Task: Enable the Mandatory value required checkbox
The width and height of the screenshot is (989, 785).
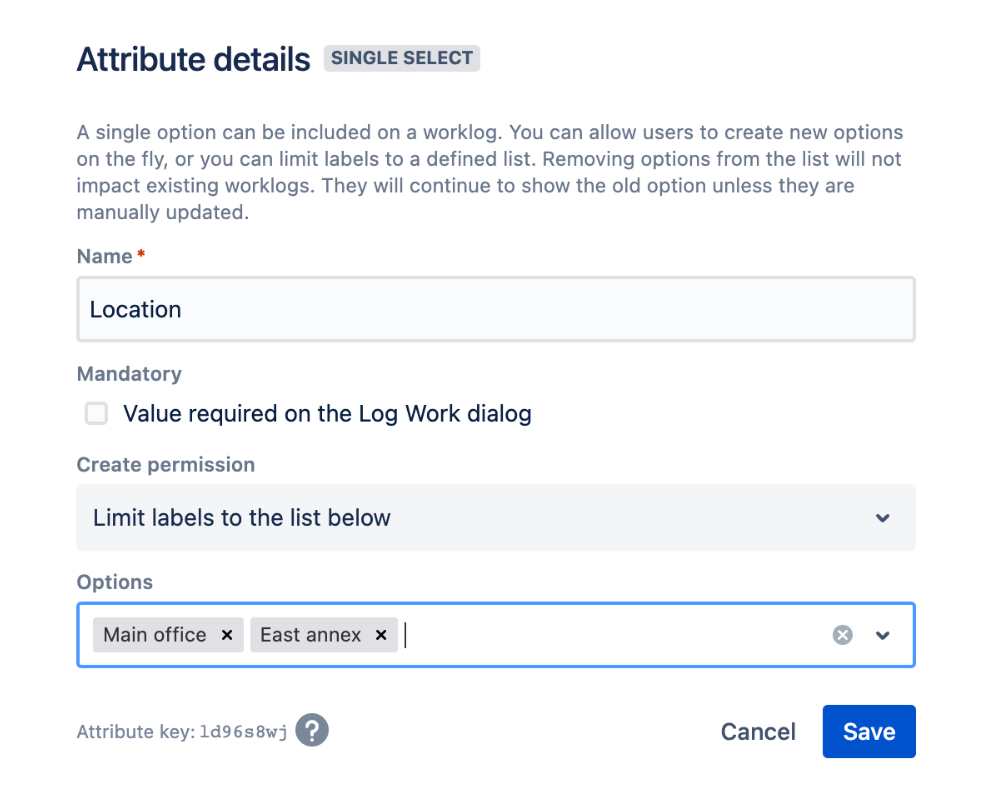Action: (x=97, y=414)
